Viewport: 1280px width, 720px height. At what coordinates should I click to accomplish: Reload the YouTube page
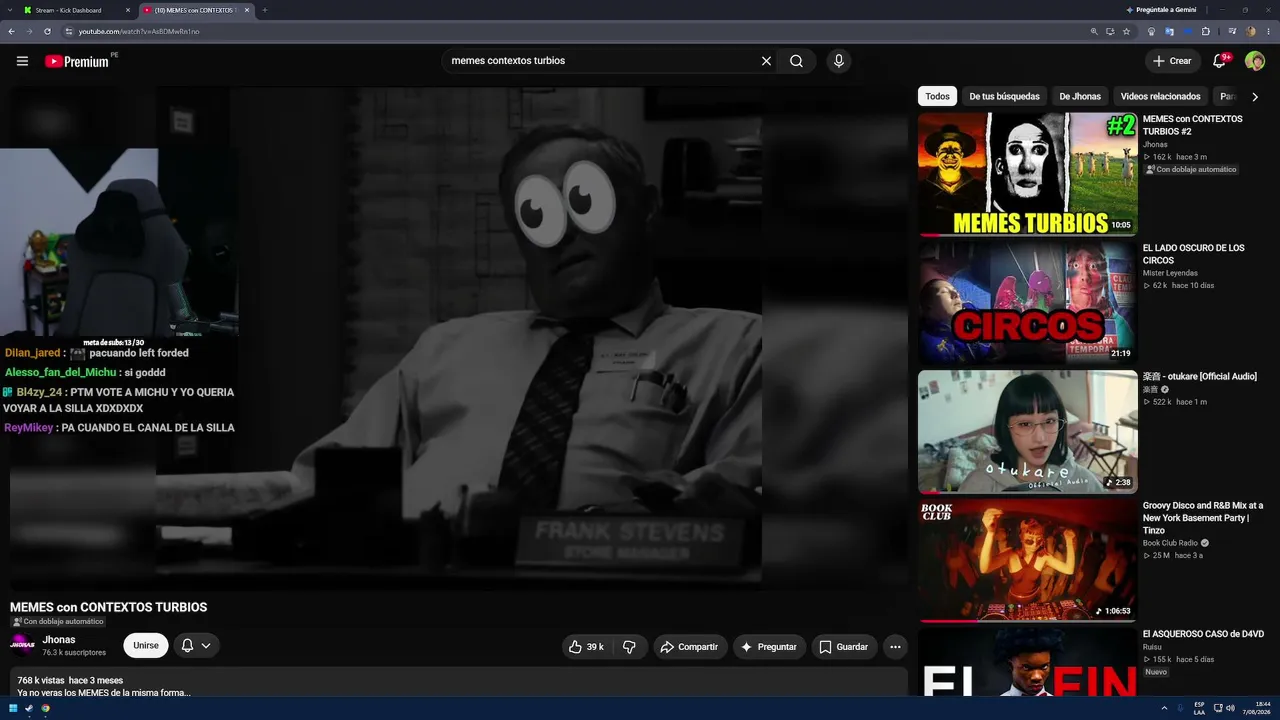pos(47,31)
